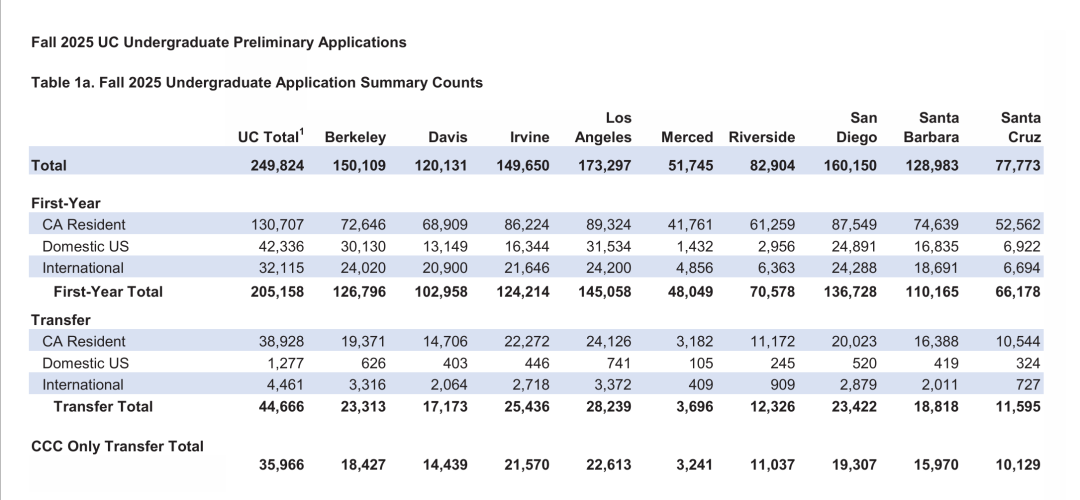Select Berkeley First-Year Domestic US value 30,130
The width and height of the screenshot is (1080, 500).
point(363,247)
